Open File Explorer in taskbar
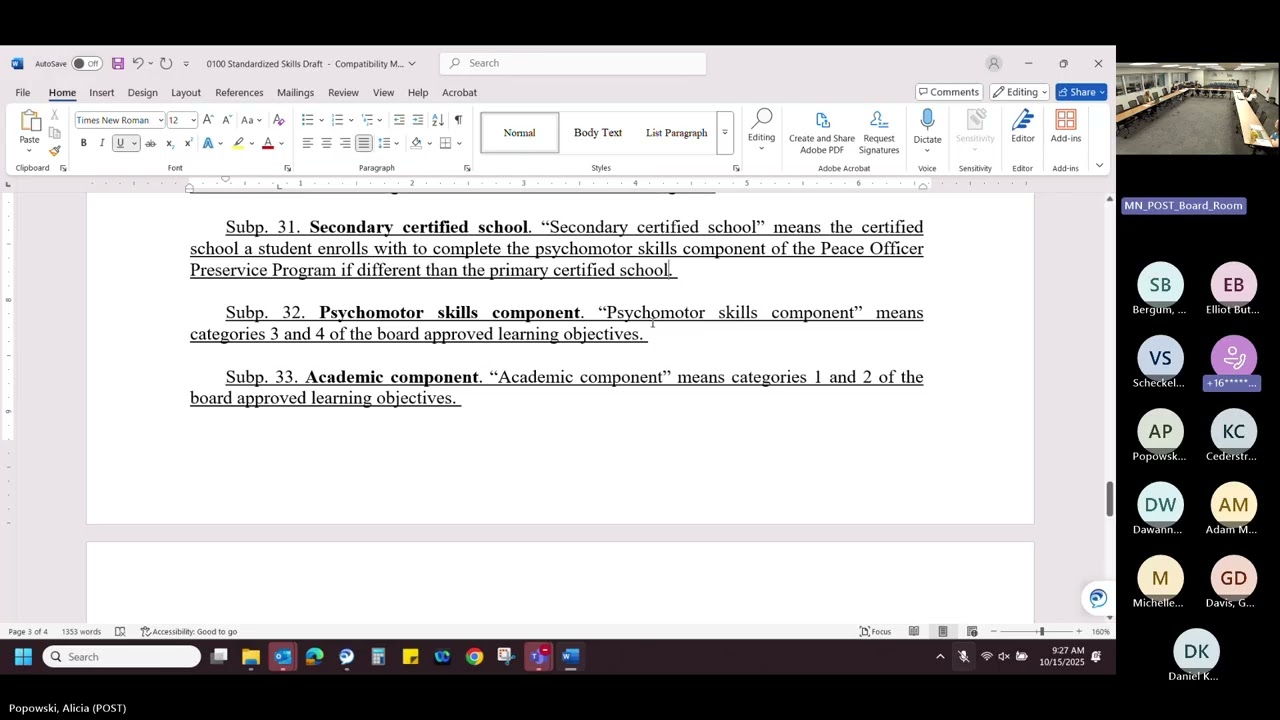This screenshot has height=720, width=1280. click(251, 657)
